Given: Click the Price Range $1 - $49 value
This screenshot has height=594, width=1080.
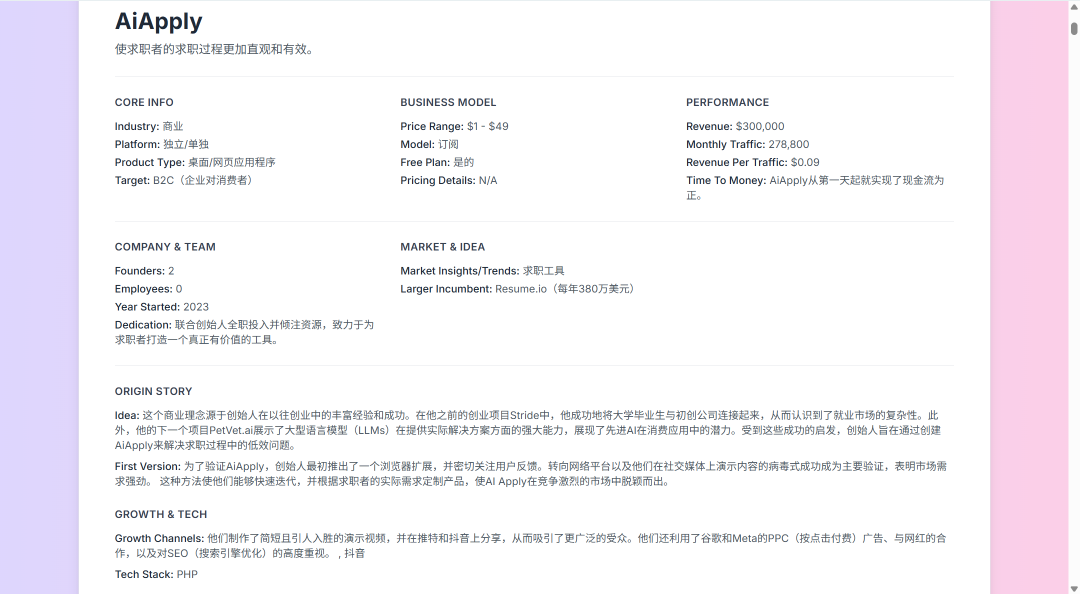Looking at the screenshot, I should [488, 126].
